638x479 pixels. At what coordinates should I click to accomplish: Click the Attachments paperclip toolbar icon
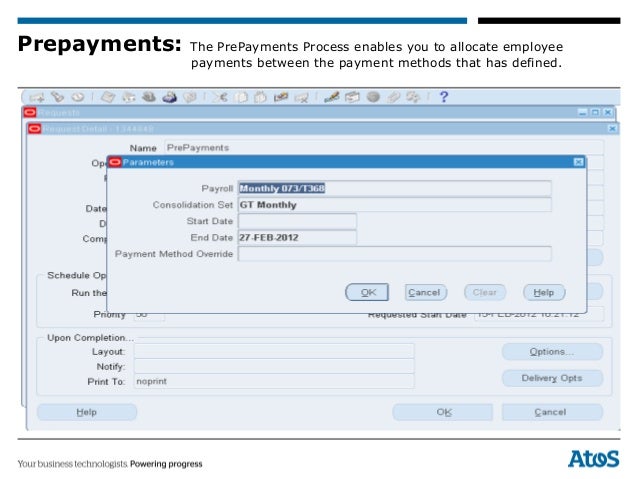click(x=393, y=97)
